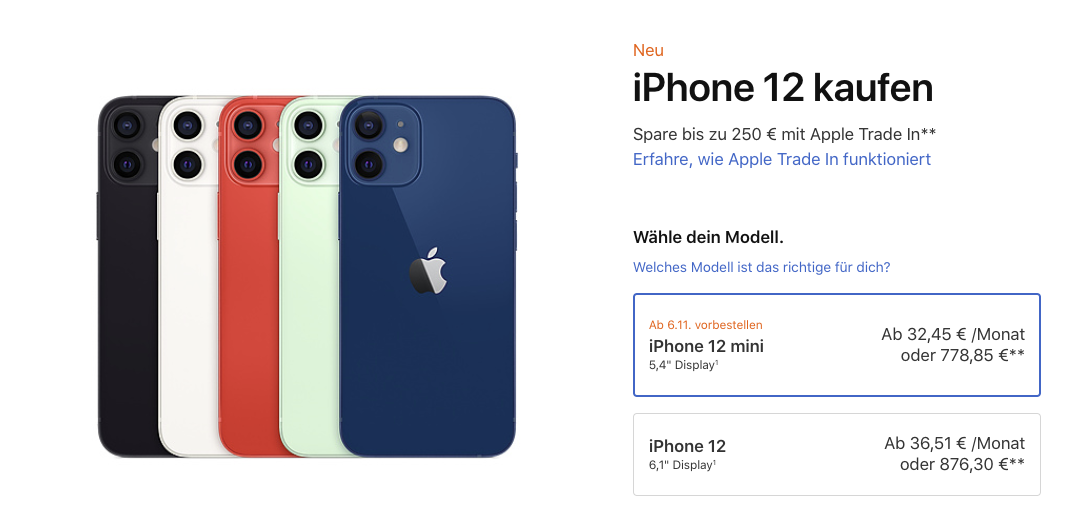The width and height of the screenshot is (1089, 512).
Task: Click the flash on blue iPhone camera
Action: click(401, 144)
